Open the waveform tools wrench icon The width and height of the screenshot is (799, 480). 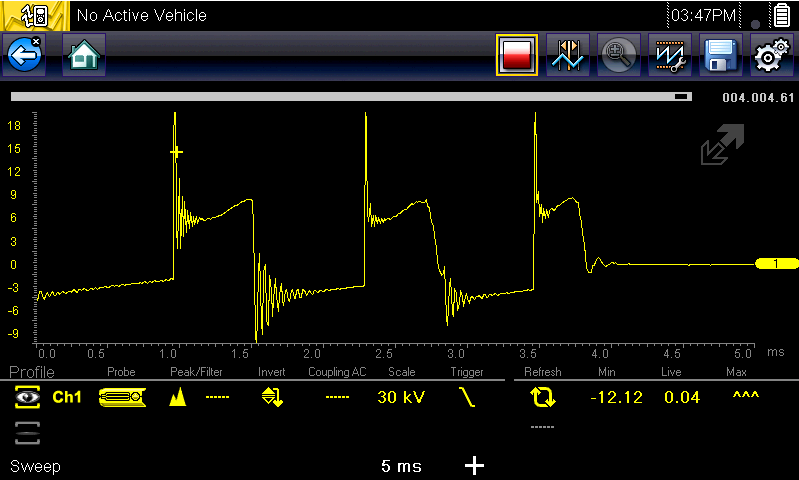coord(669,56)
